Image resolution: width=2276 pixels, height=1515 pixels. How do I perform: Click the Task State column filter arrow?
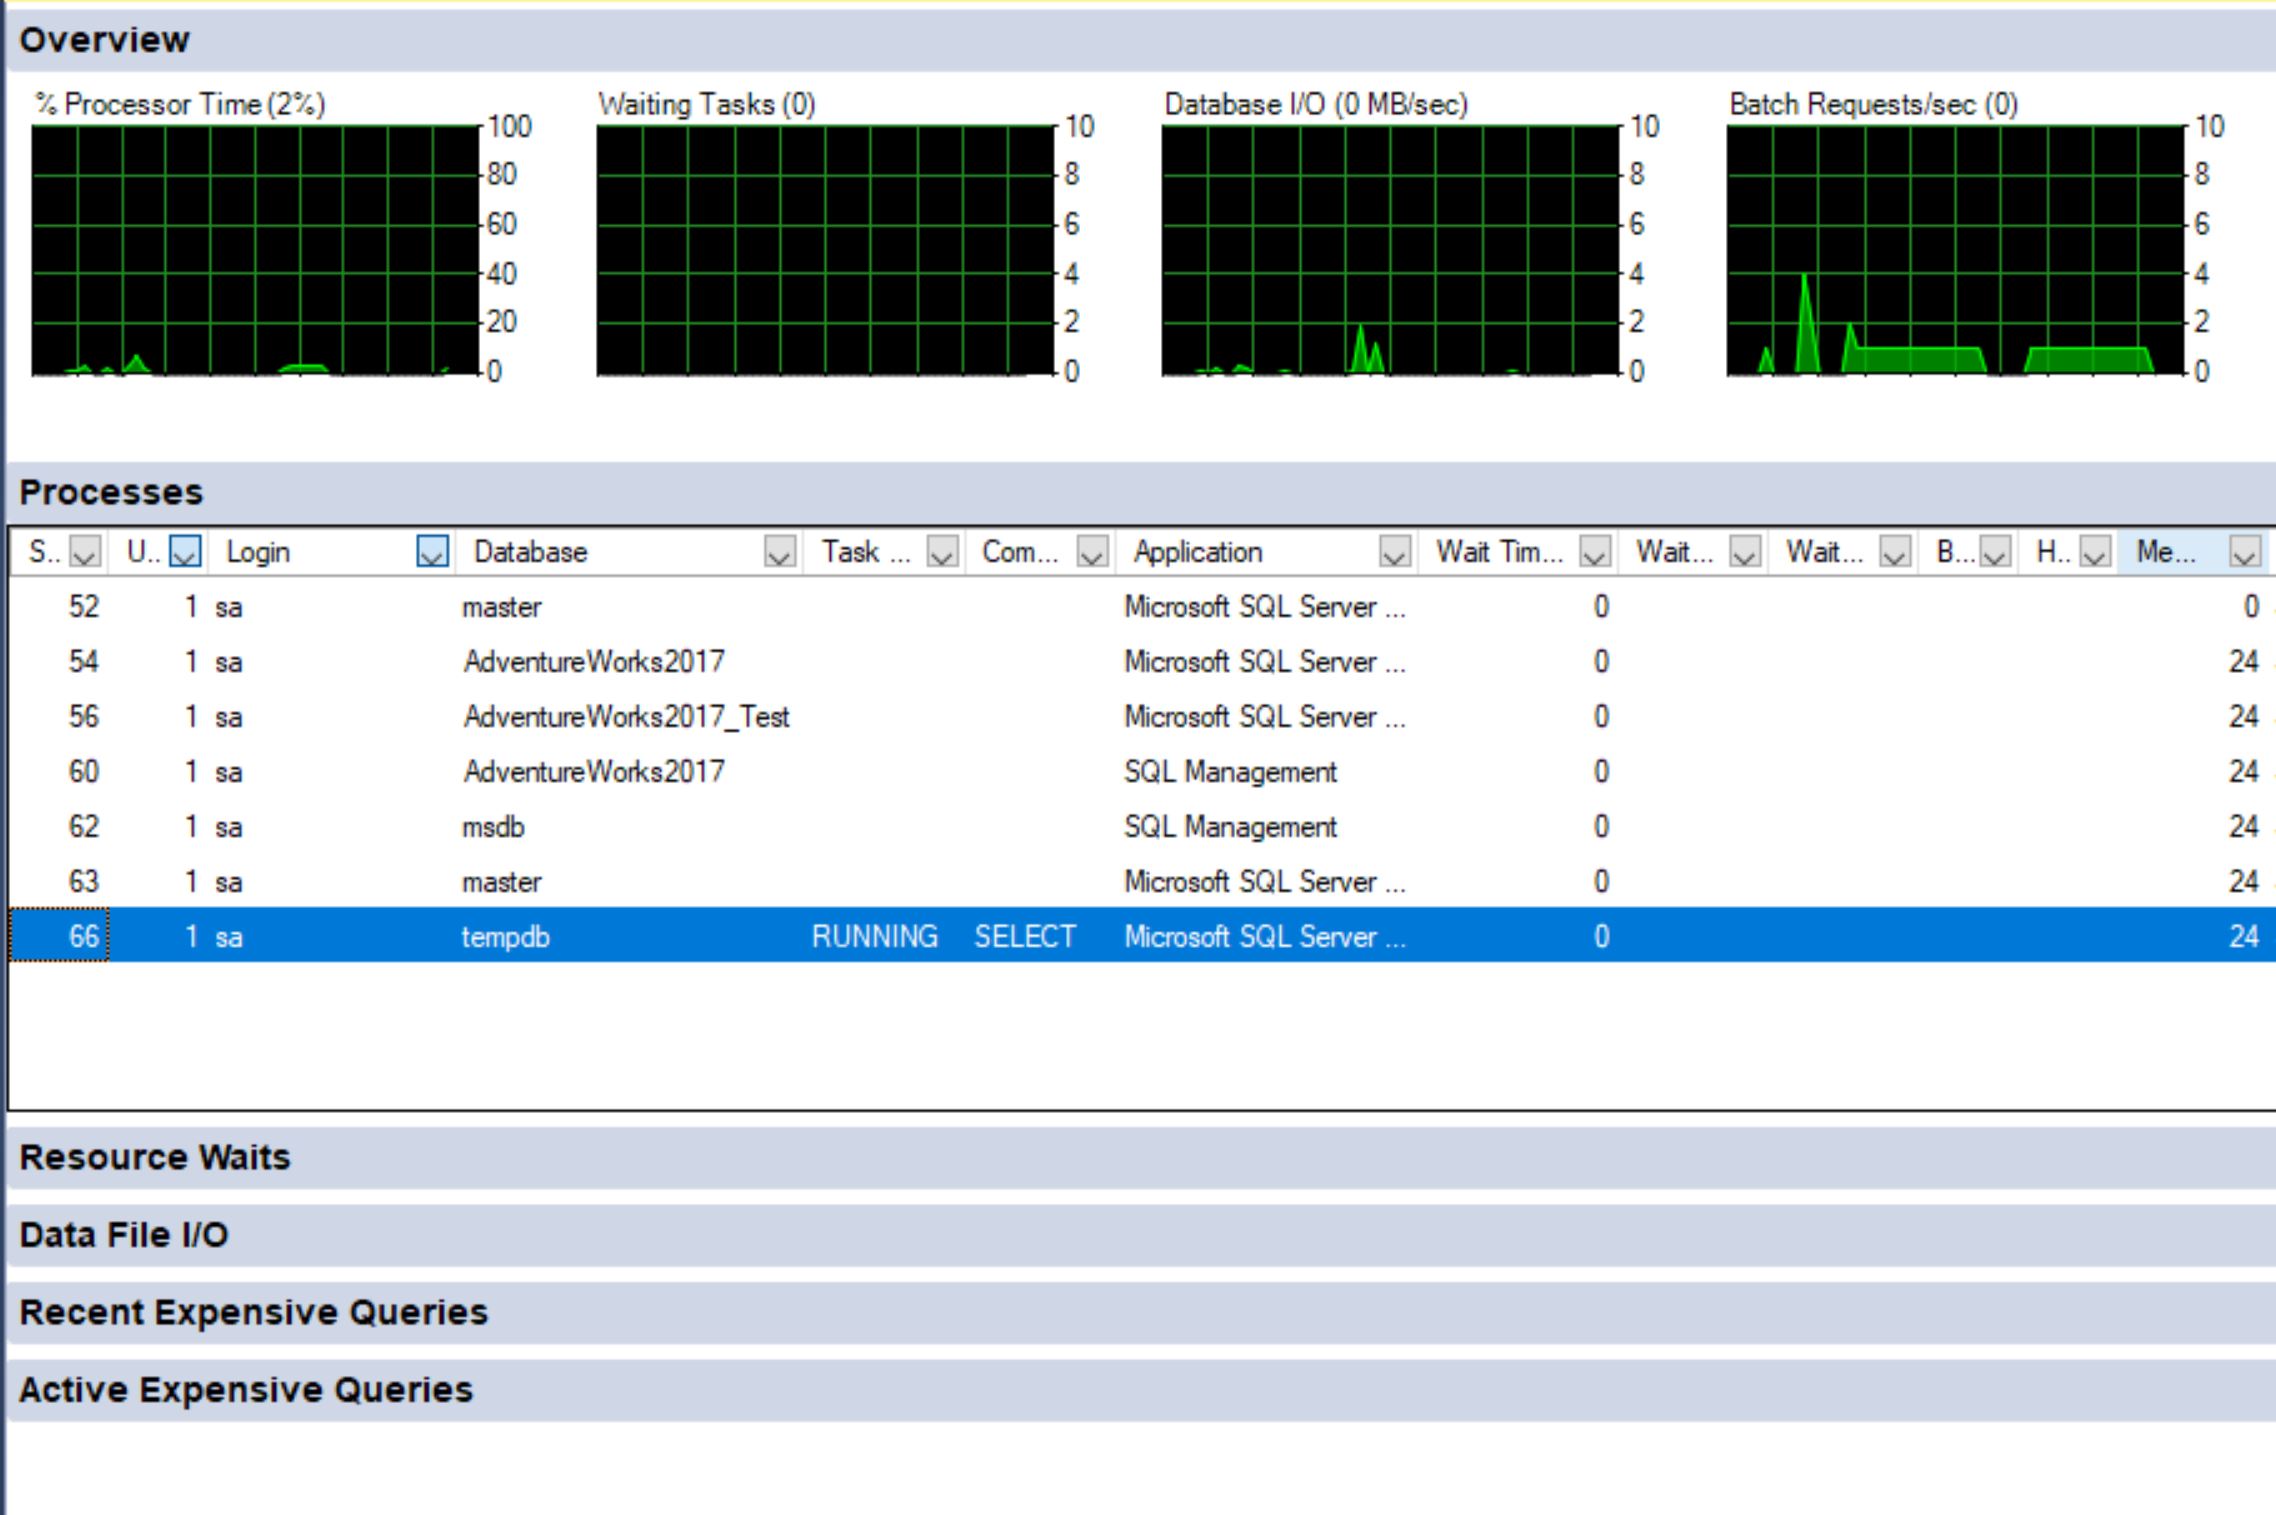pyautogui.click(x=942, y=552)
